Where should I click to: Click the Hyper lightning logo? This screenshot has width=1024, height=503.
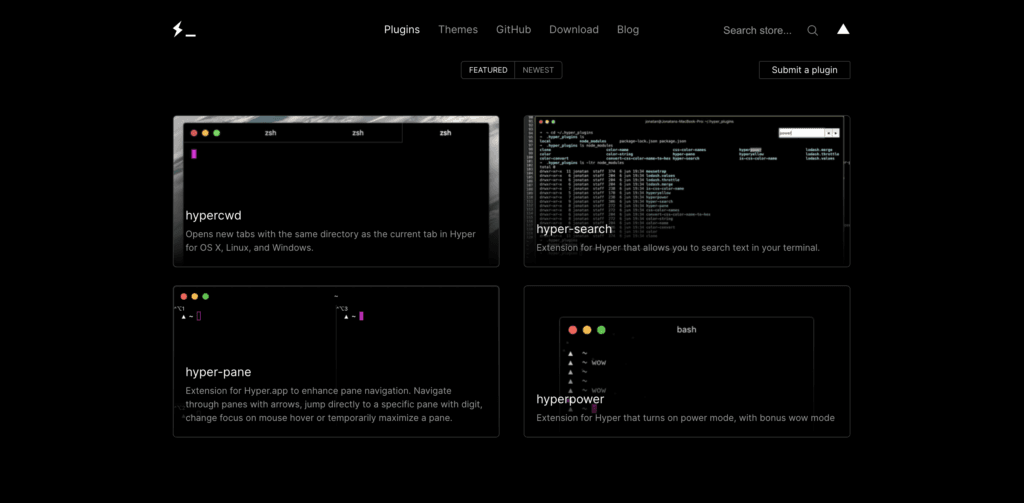(184, 29)
